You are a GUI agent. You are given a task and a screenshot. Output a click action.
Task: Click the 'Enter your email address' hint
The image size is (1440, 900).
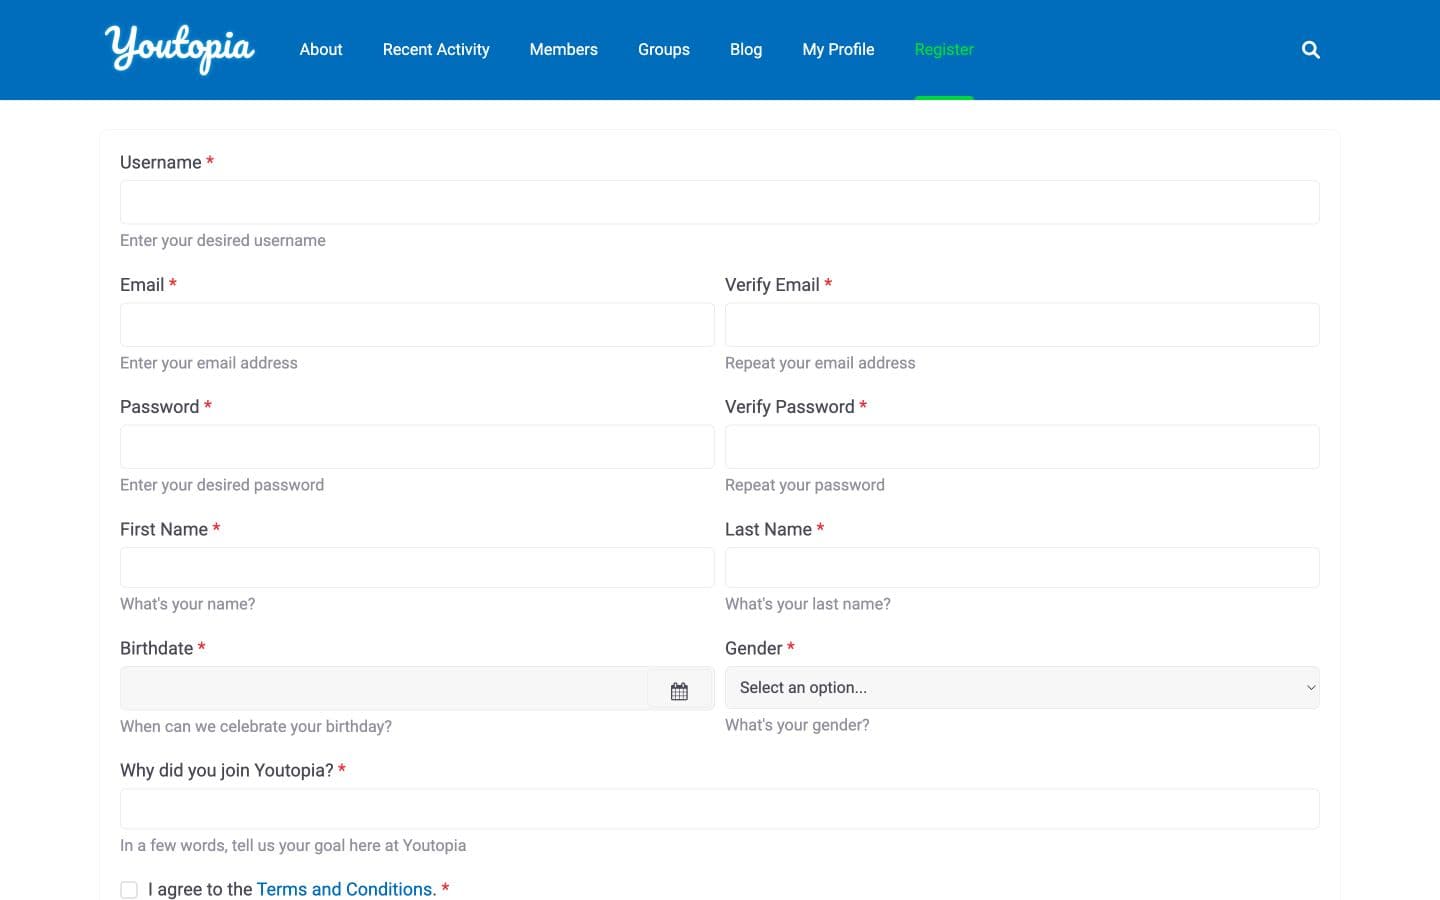[x=209, y=363]
